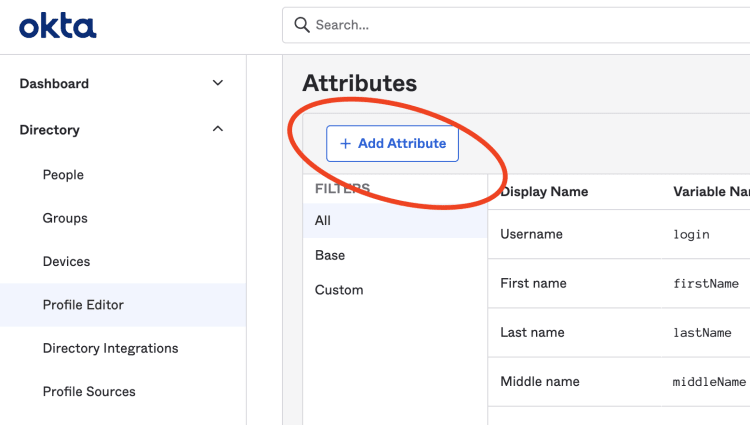The image size is (750, 425).
Task: Open the Dashboard section
Action: [54, 84]
